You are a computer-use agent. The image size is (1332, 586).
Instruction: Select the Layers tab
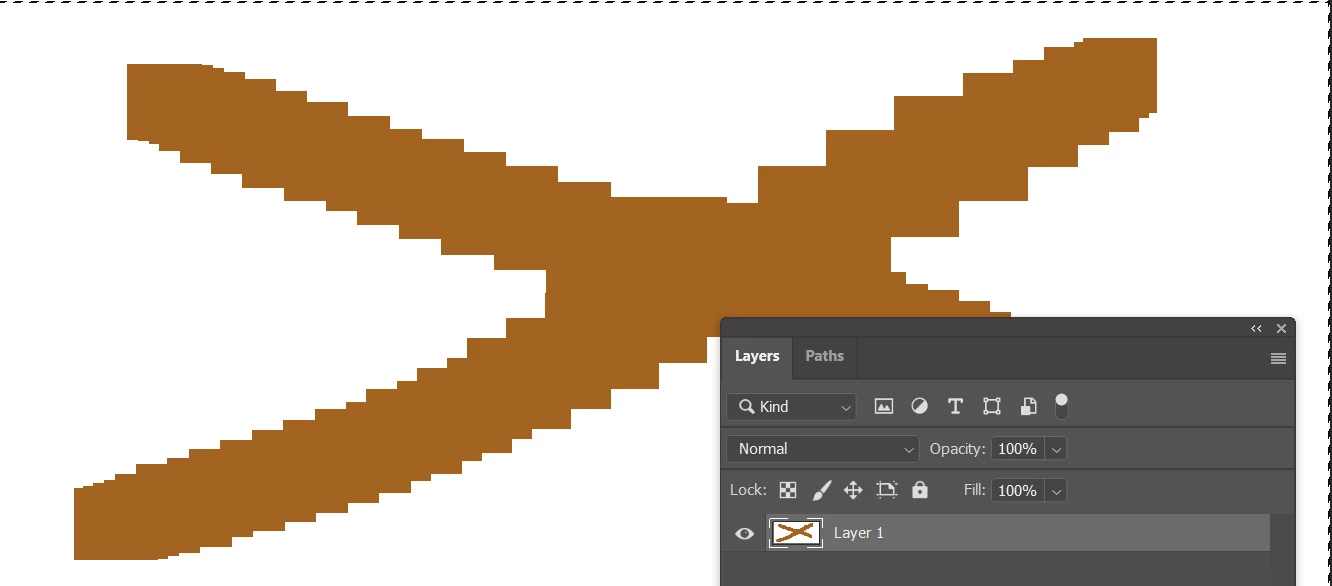pos(757,356)
